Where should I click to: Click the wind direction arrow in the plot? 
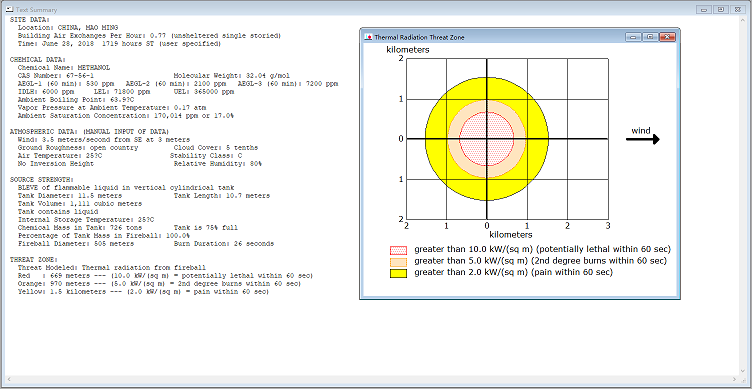pyautogui.click(x=643, y=139)
